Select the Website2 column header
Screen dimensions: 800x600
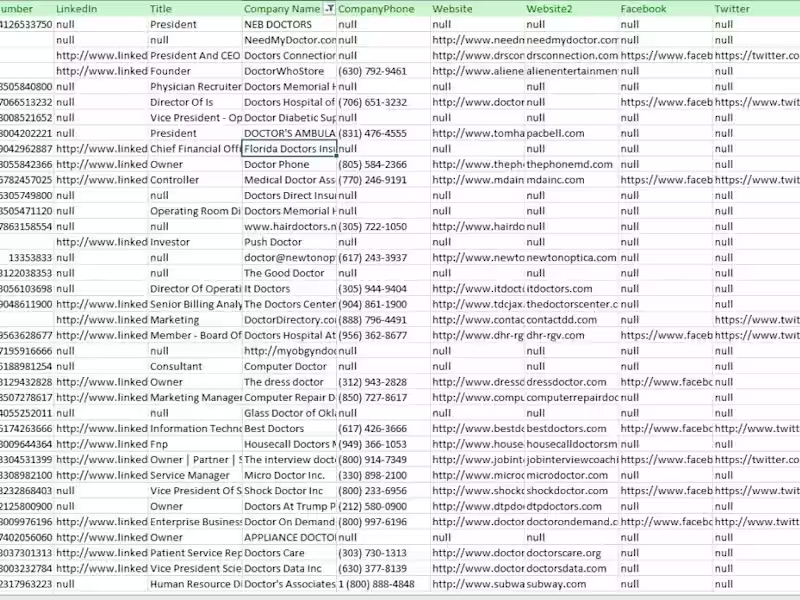tap(572, 9)
